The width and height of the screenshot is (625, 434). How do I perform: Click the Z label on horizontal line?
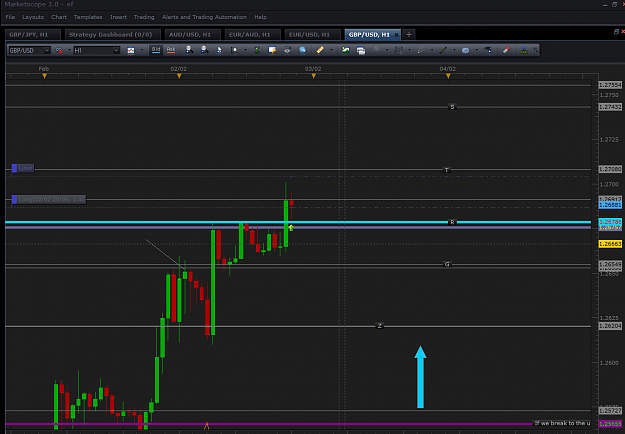coord(379,326)
